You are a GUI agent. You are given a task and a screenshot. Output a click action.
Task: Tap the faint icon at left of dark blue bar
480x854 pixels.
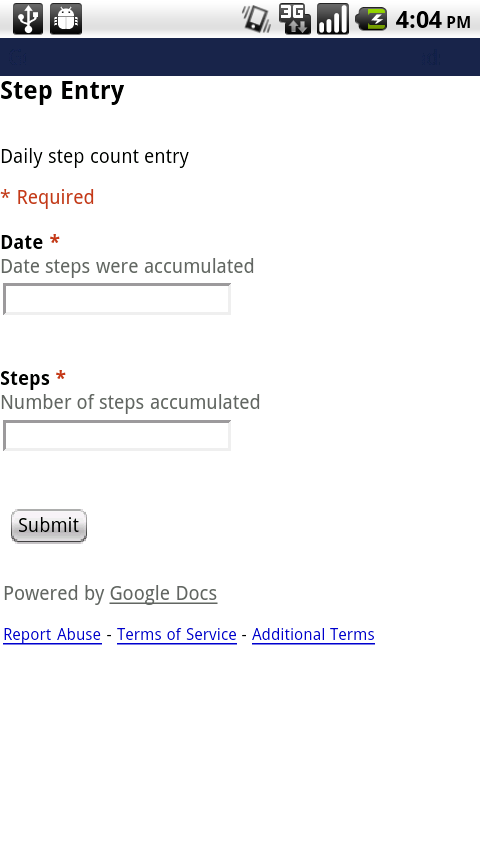pos(17,57)
